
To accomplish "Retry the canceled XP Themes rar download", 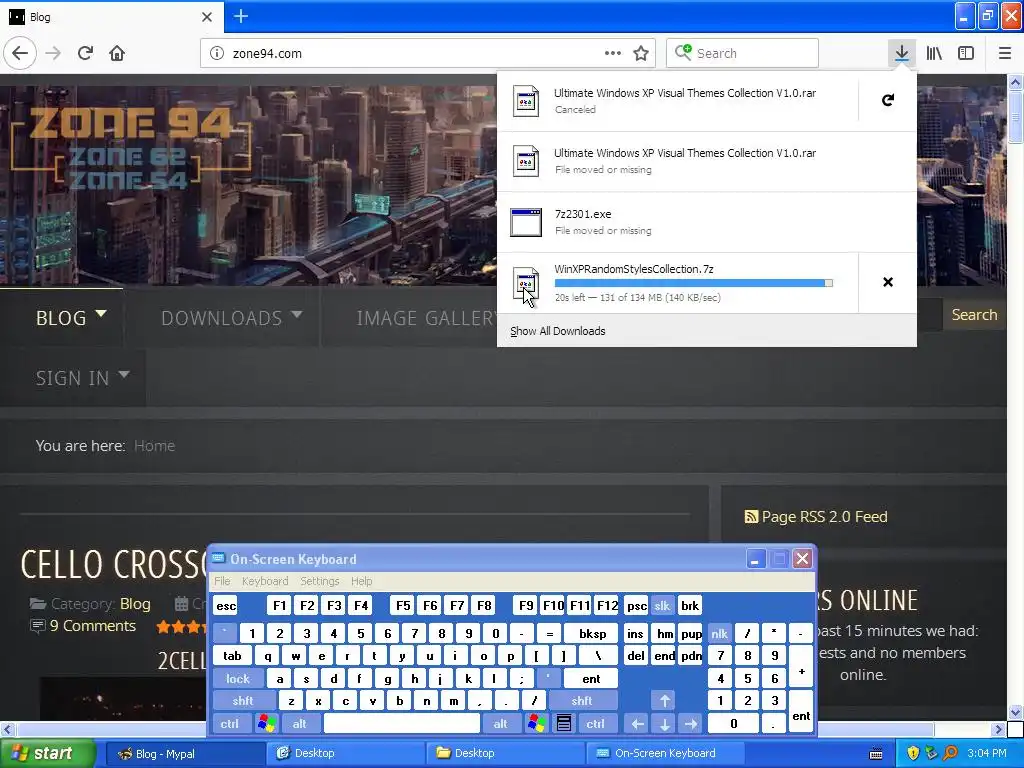I will pyautogui.click(x=888, y=100).
